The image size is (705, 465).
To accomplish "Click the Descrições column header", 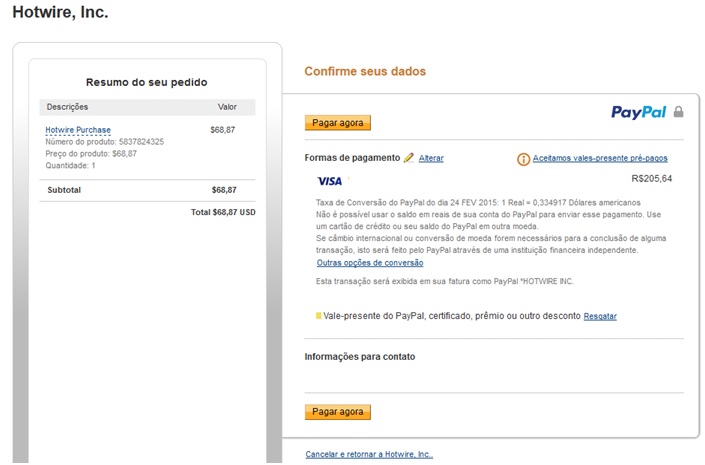I will [68, 106].
